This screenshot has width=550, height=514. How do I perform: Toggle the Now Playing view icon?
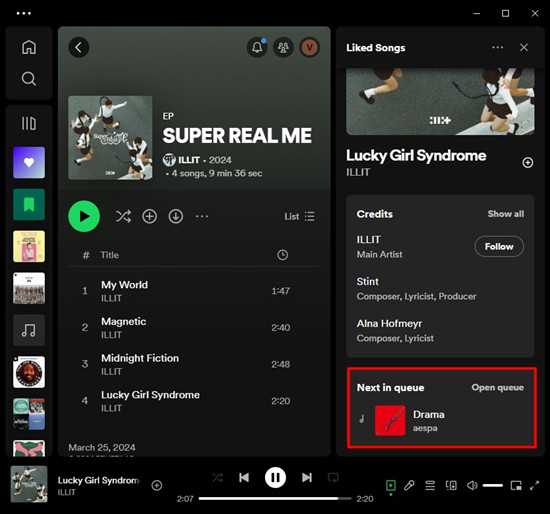pos(390,485)
